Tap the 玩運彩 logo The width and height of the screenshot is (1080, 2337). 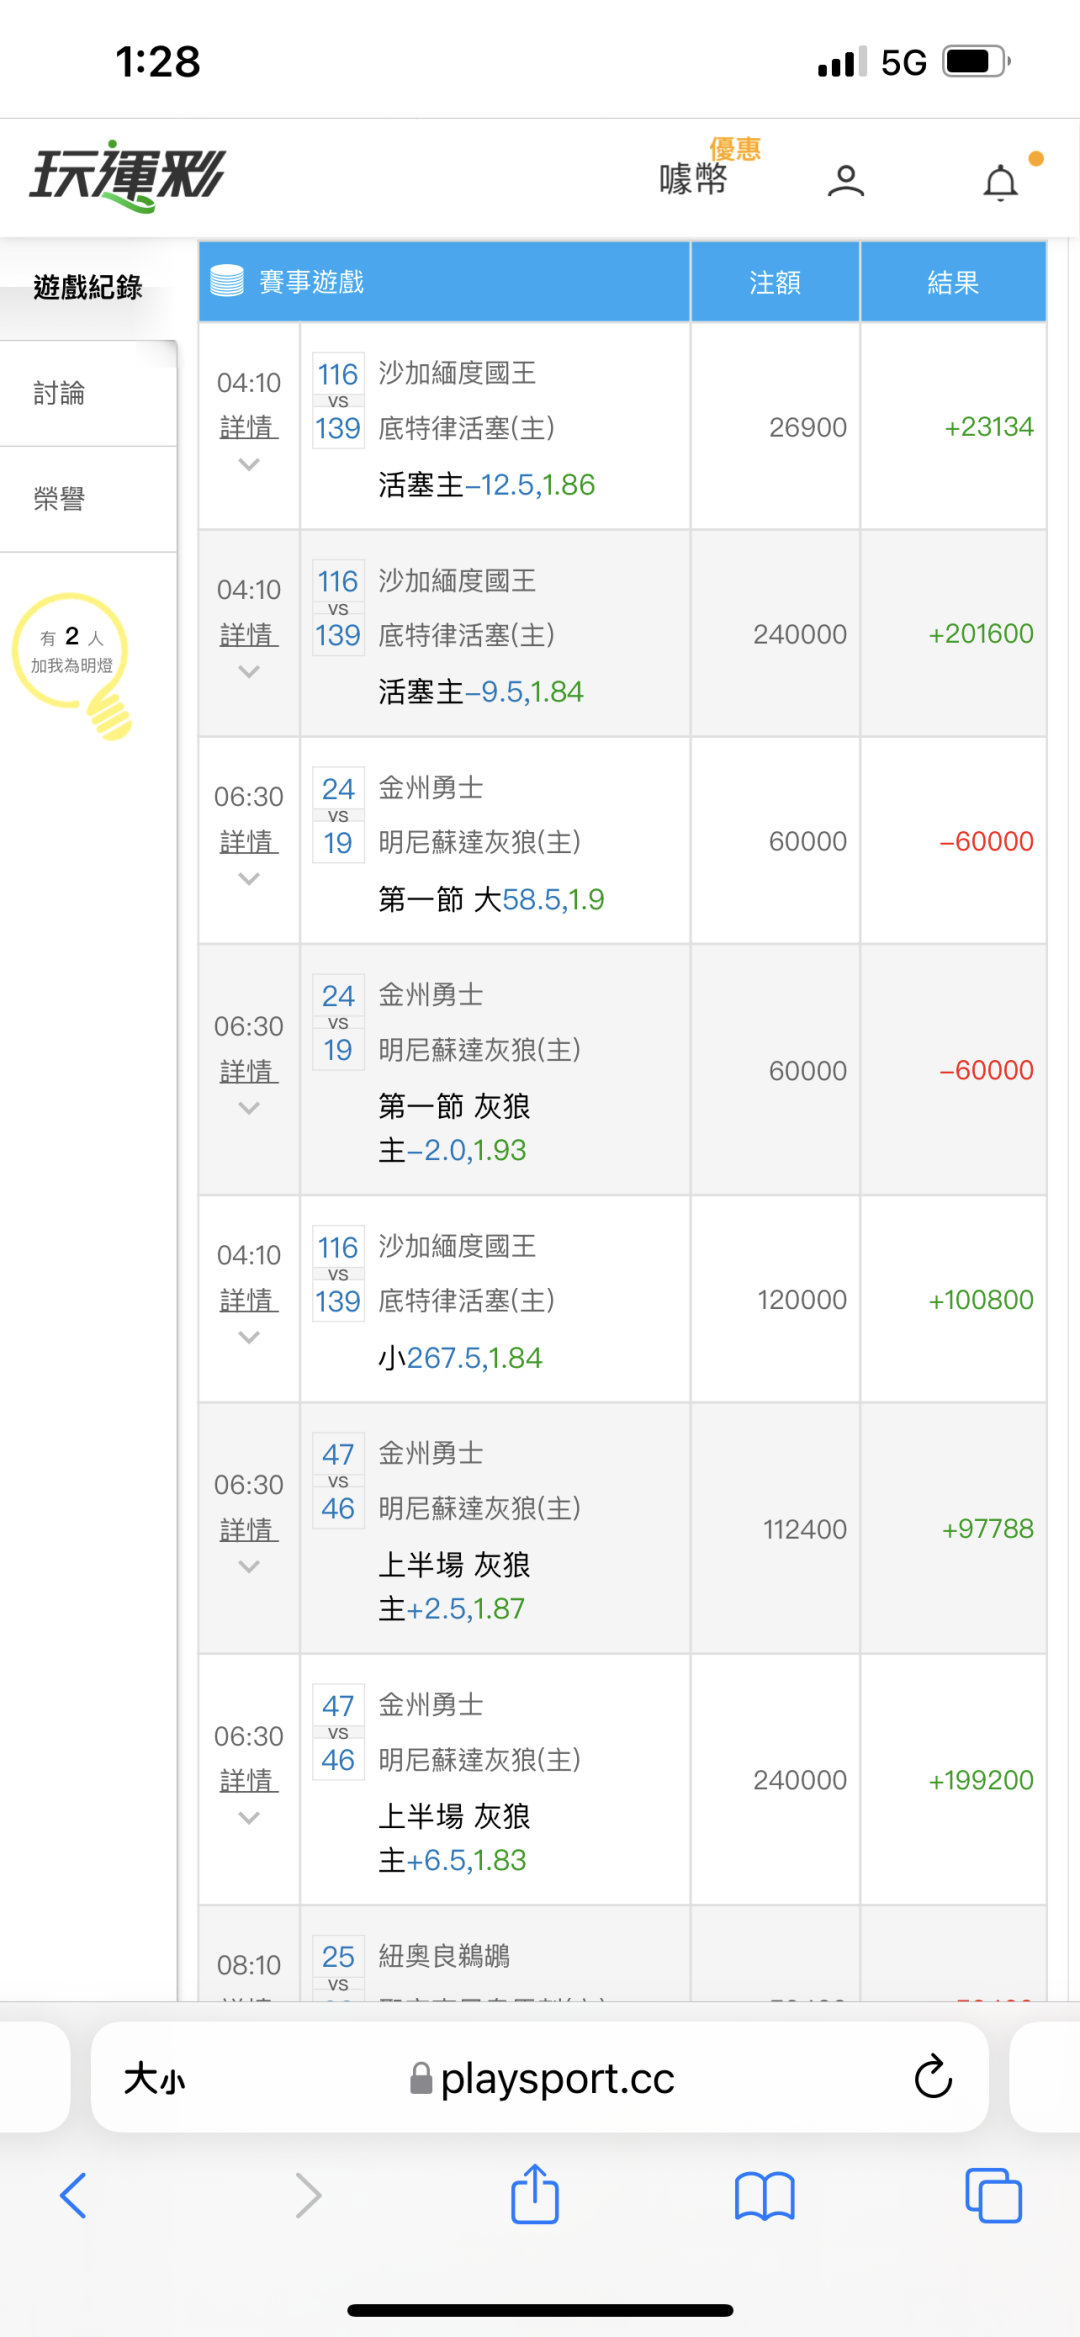[x=127, y=176]
